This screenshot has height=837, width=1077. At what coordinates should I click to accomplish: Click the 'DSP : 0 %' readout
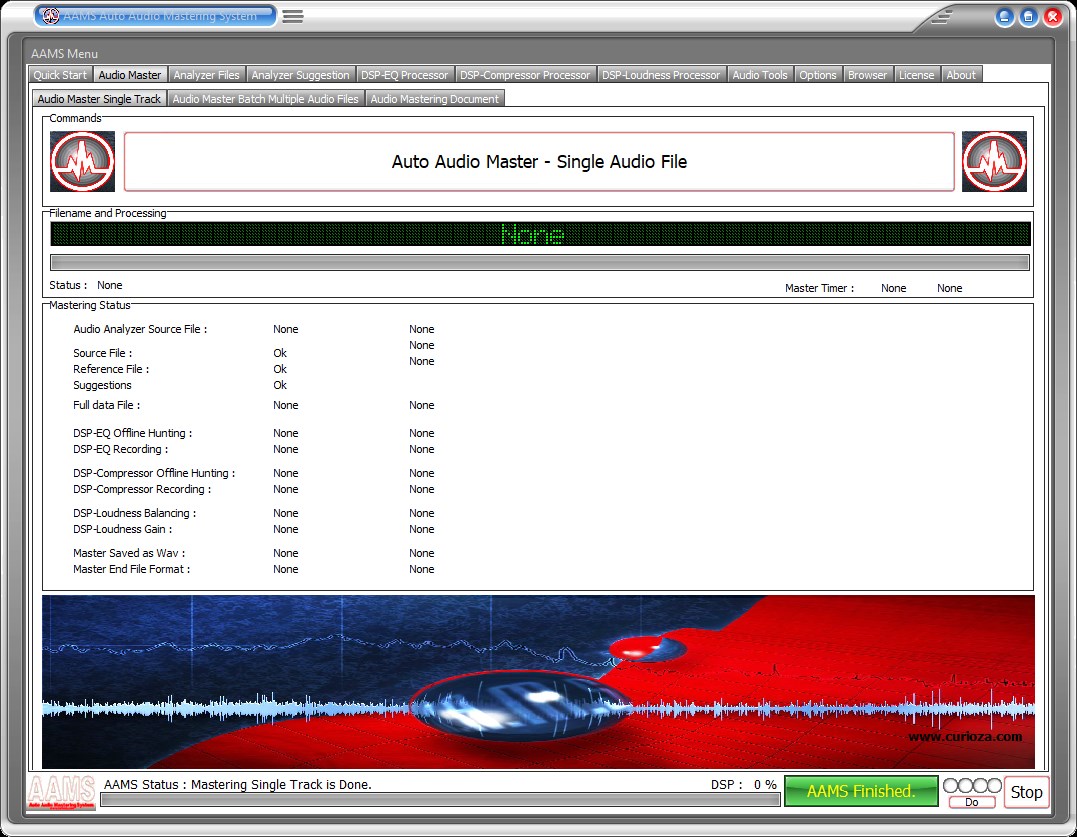click(x=744, y=784)
